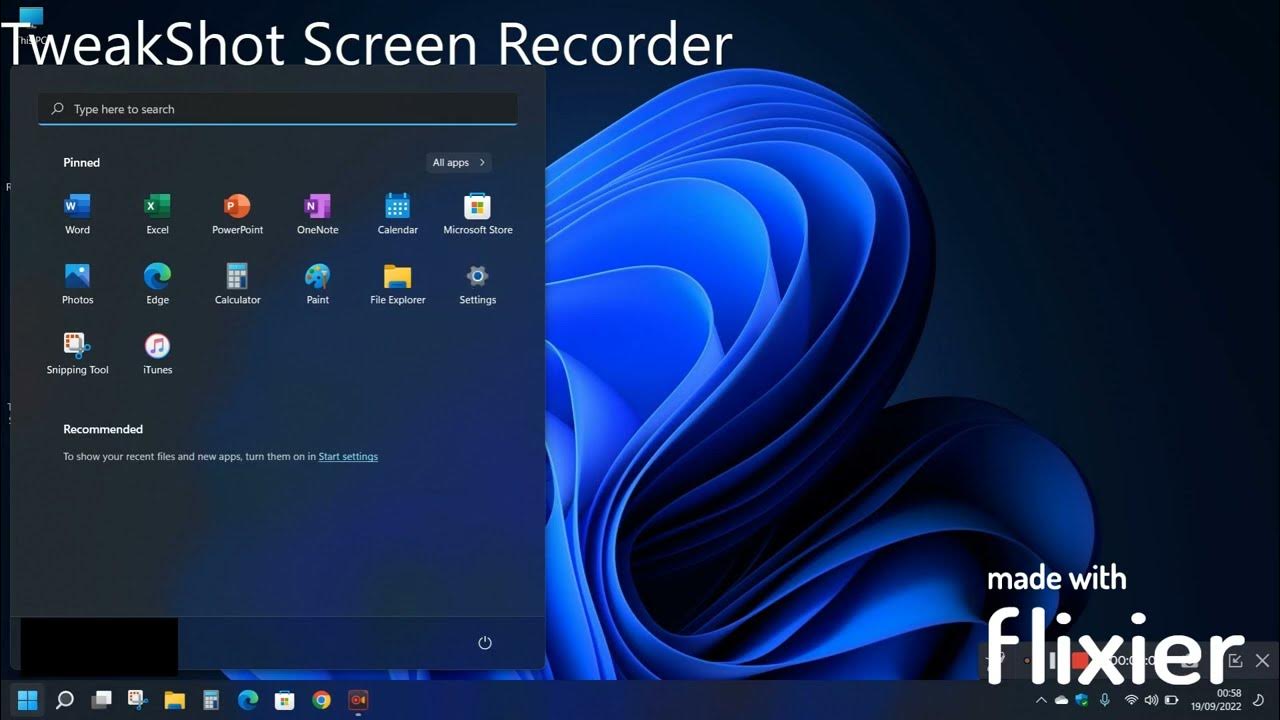
Task: Click the speaker volume tray icon
Action: (1151, 700)
